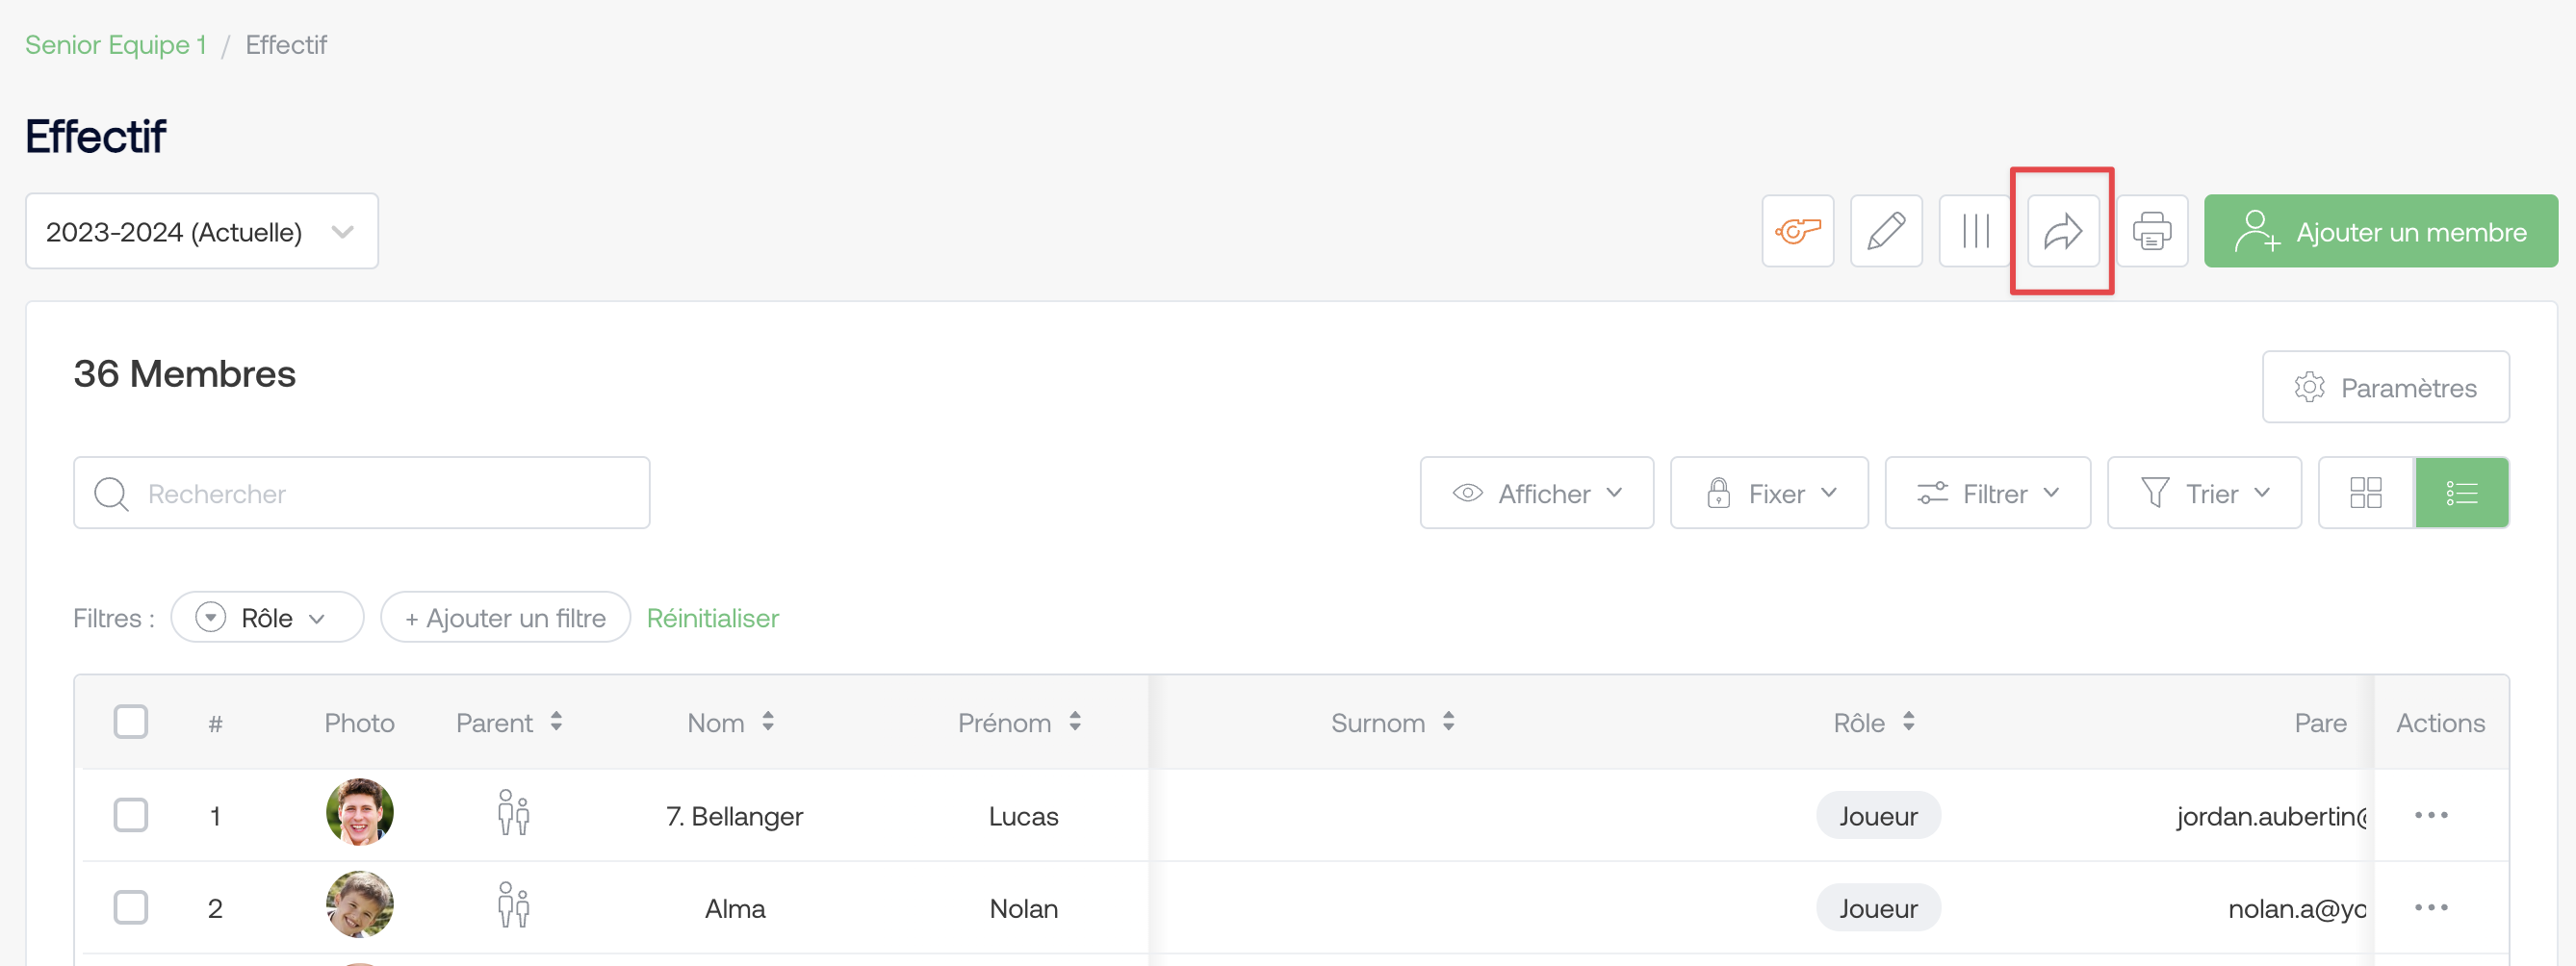
Task: Sort by Nom column arrows
Action: point(768,721)
